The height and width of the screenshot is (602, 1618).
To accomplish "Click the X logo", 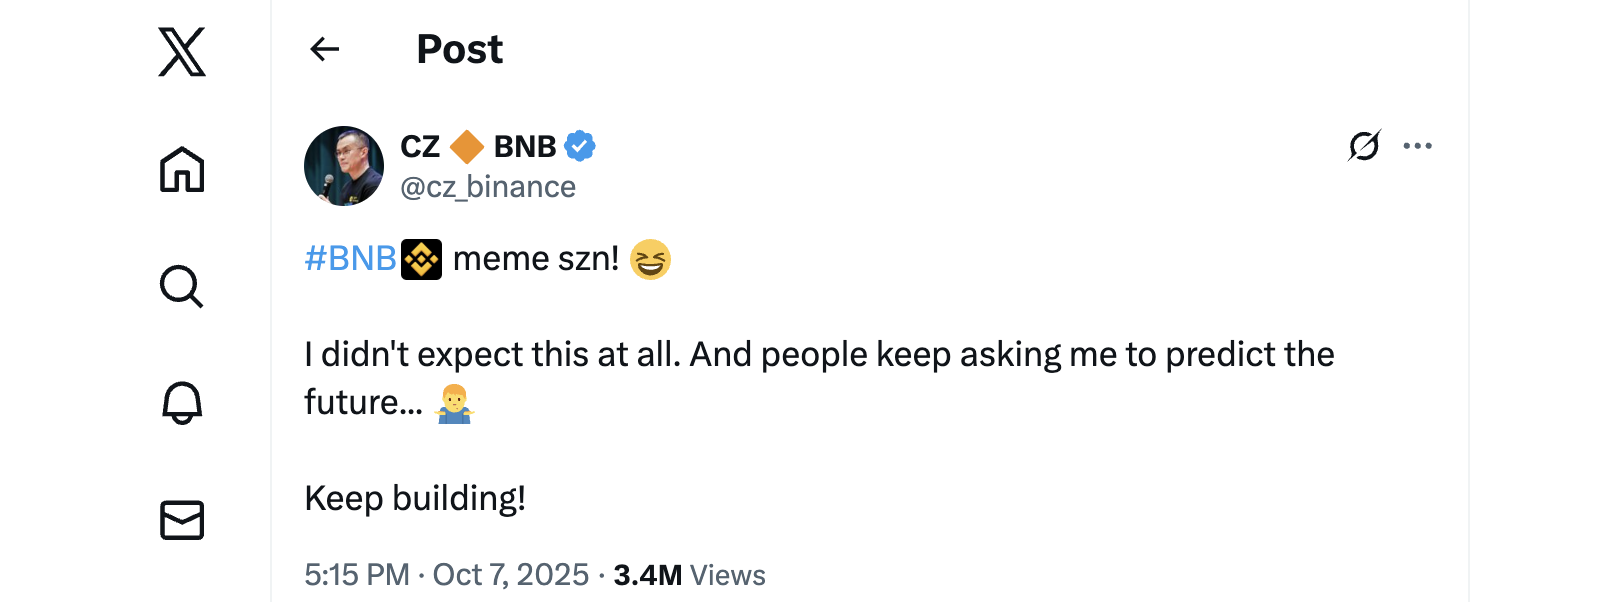I will point(182,52).
